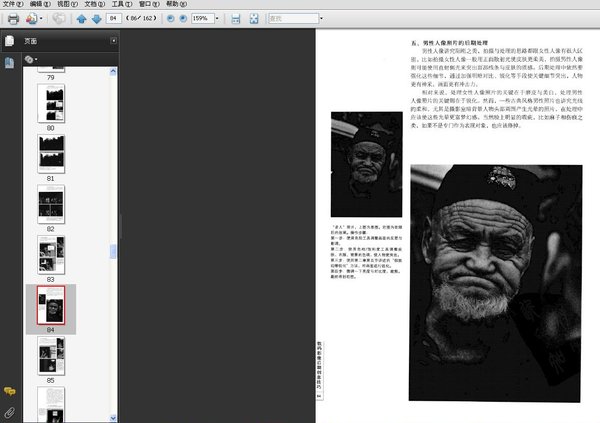
Task: Click the fit full page icon
Action: [254, 18]
